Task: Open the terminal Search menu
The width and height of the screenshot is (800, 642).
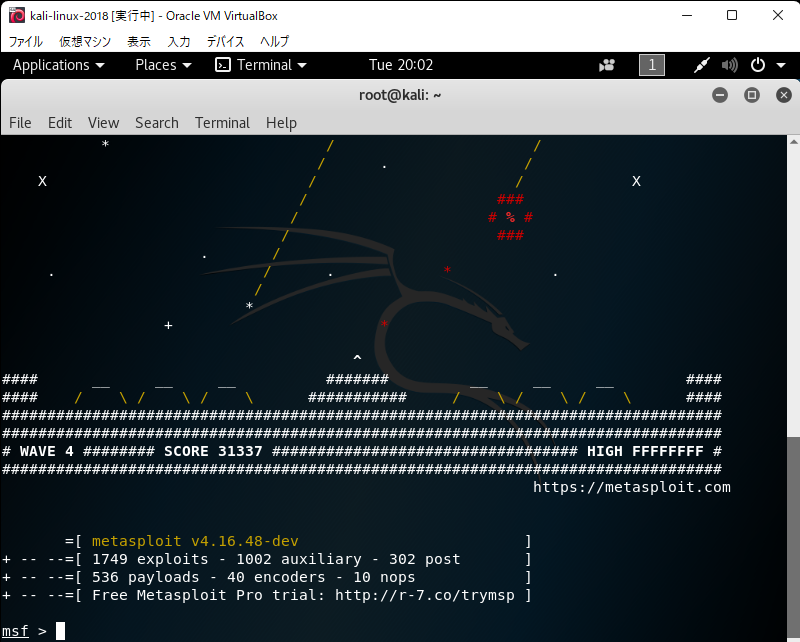Action: (x=157, y=123)
